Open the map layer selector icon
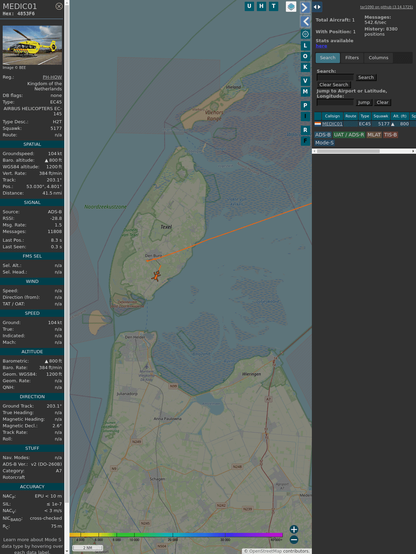This screenshot has width=416, height=554. 291,7
